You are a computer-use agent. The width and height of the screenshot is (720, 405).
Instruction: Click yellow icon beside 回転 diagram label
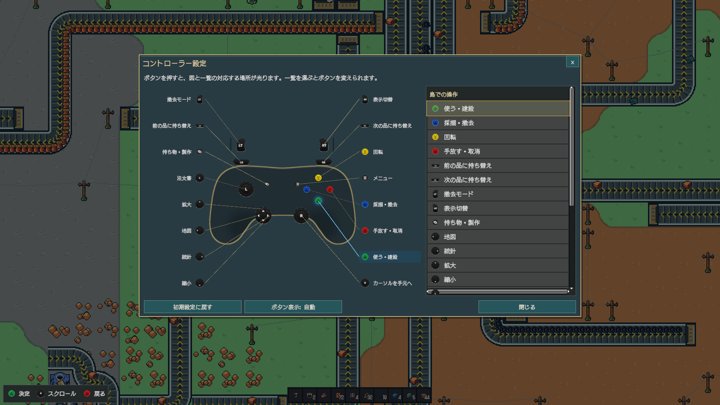pos(365,152)
